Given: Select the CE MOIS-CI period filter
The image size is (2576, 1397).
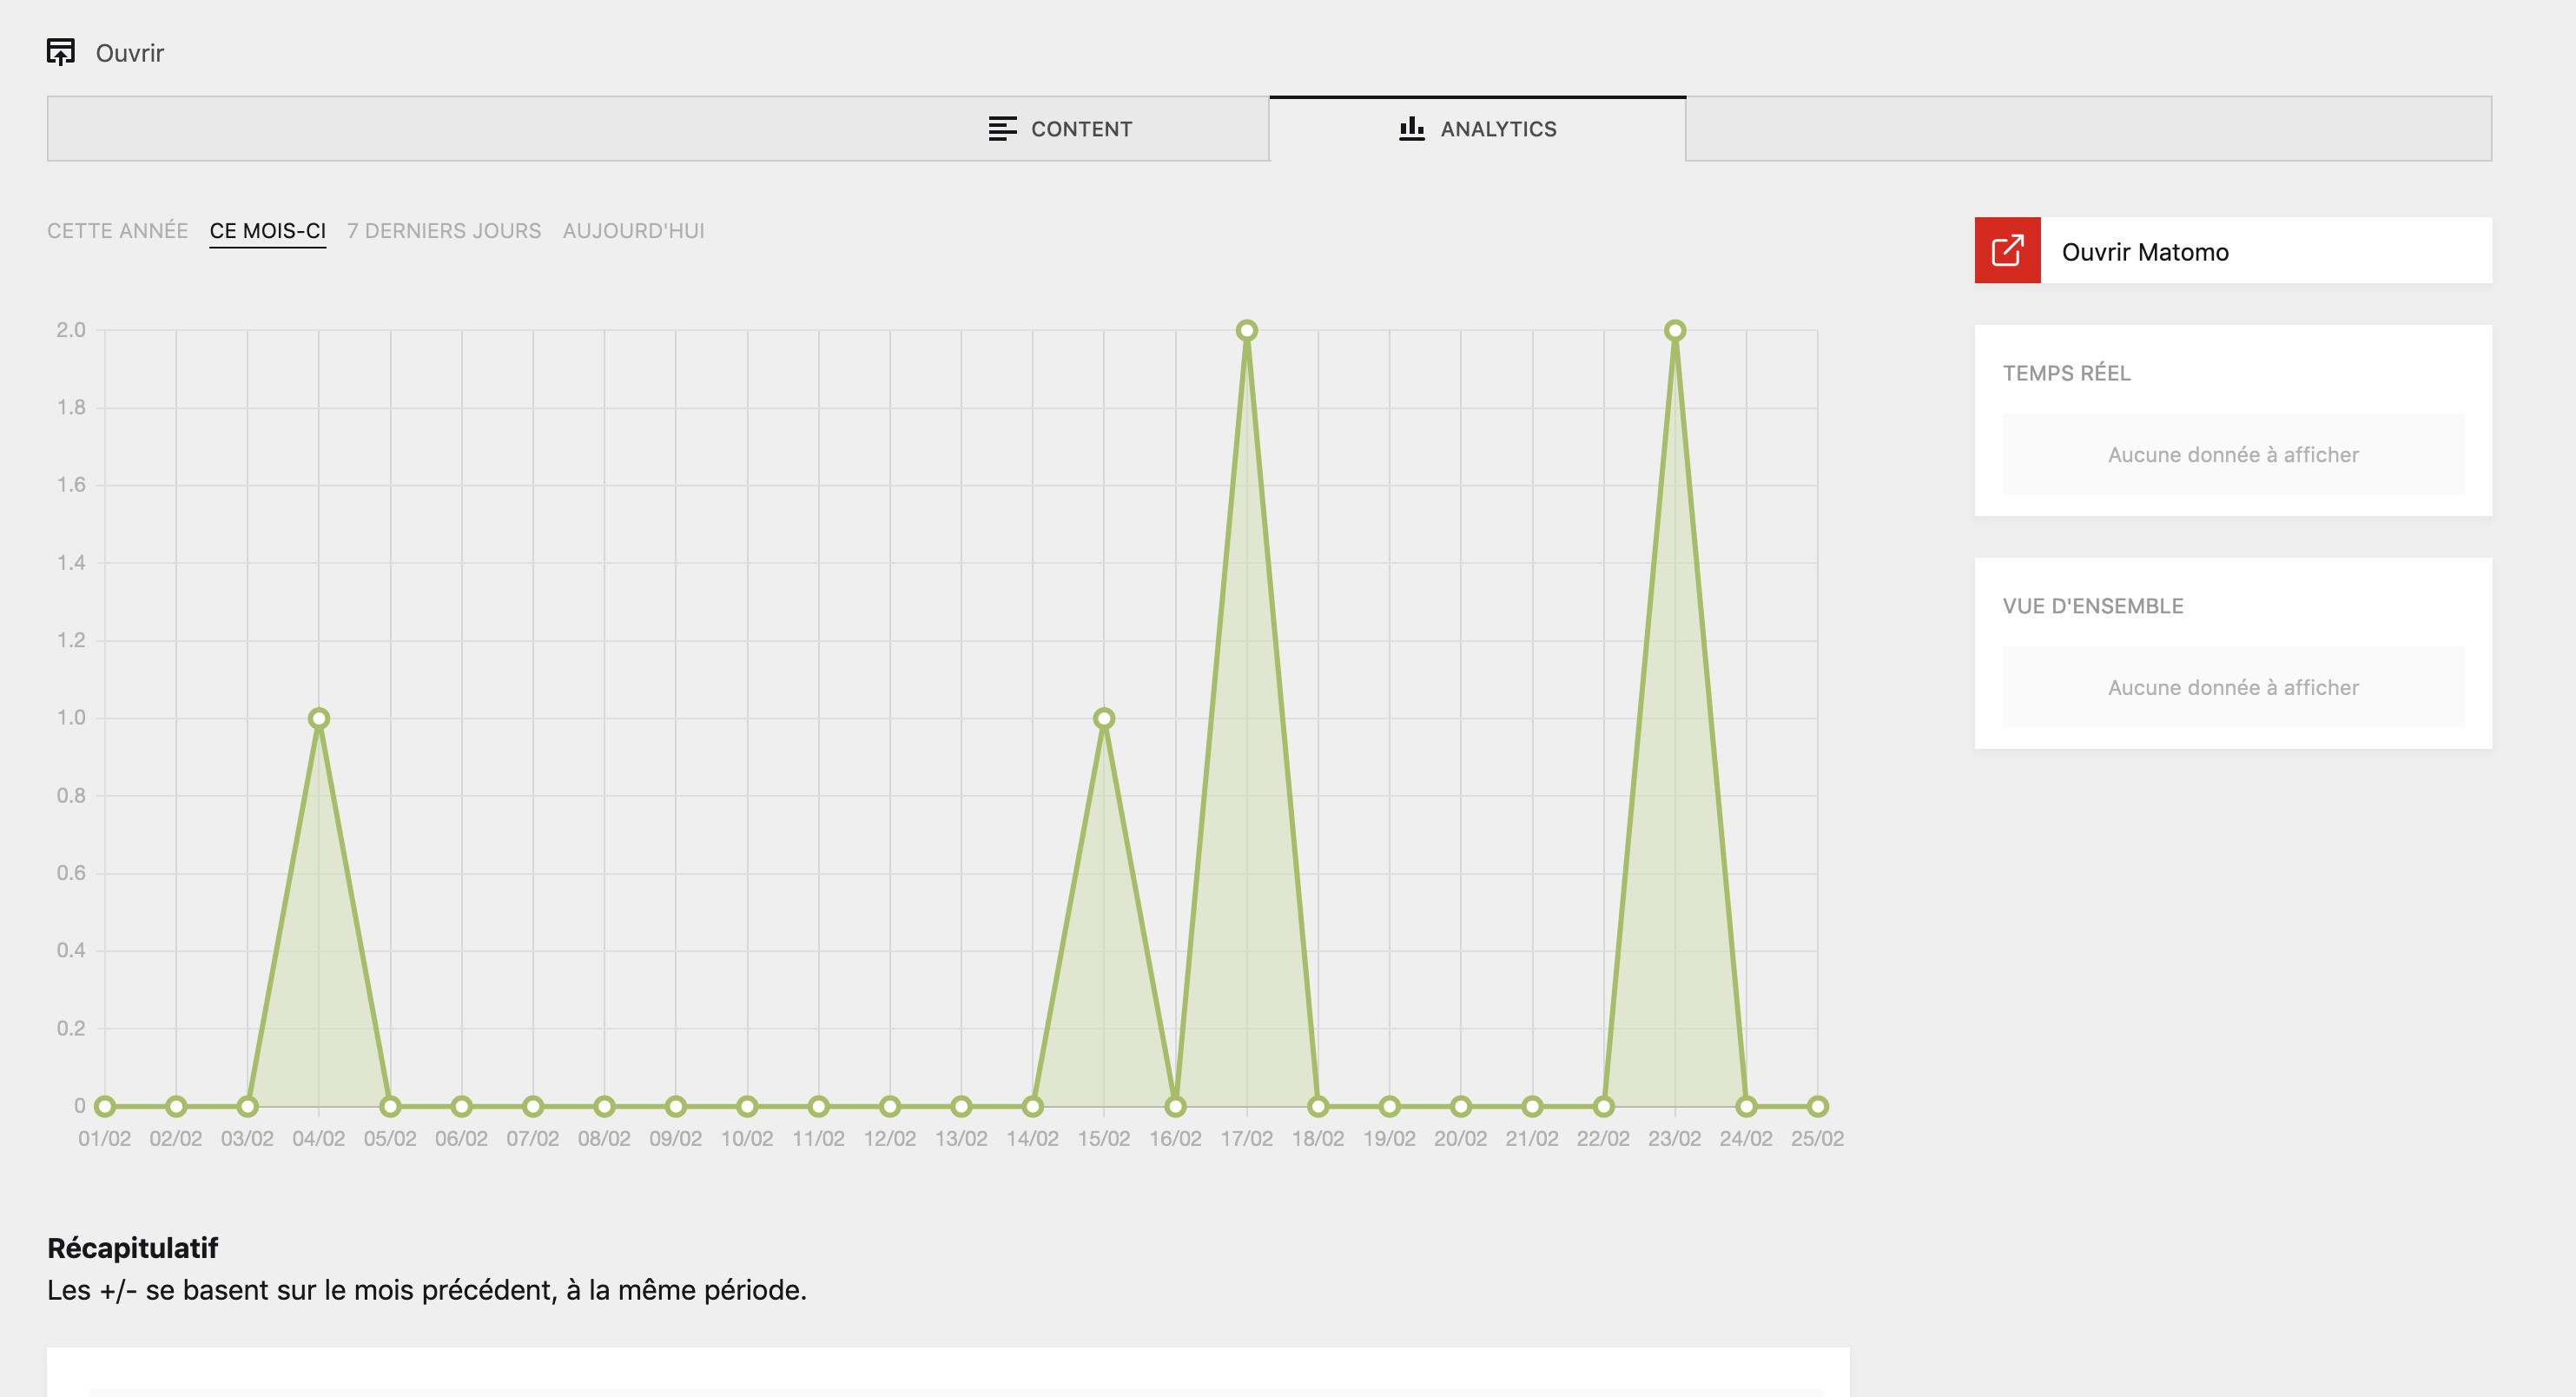Looking at the screenshot, I should tap(267, 231).
